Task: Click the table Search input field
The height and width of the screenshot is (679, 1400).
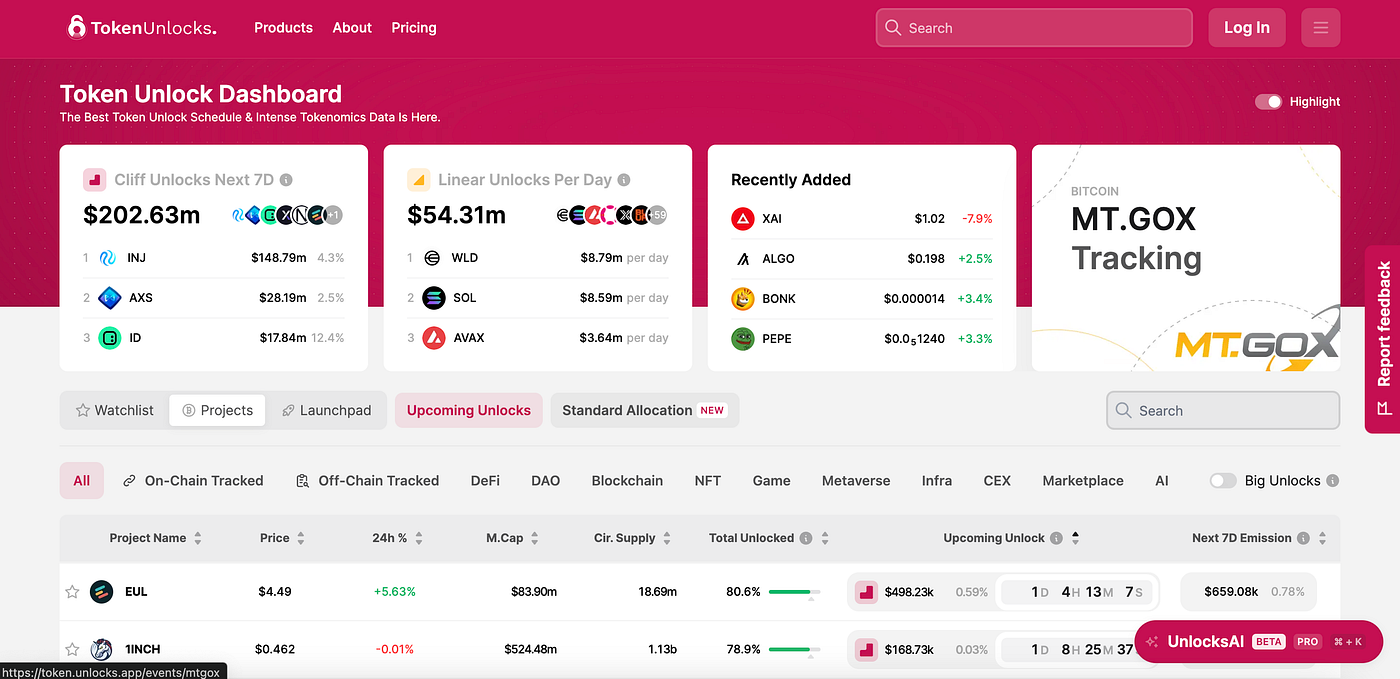Action: point(1222,410)
